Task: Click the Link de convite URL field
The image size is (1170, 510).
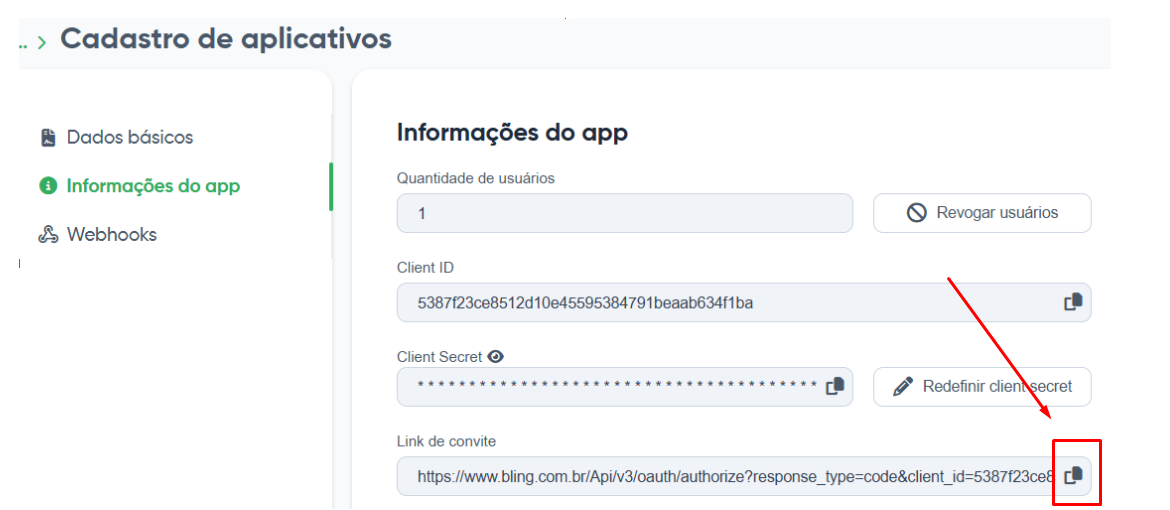Action: click(x=744, y=476)
